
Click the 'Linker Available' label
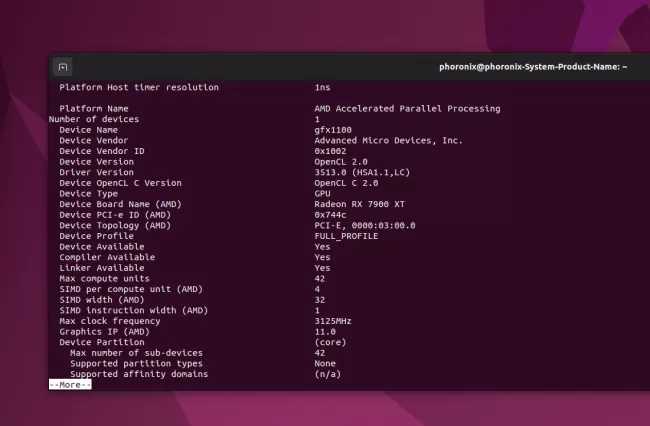[x=102, y=268]
